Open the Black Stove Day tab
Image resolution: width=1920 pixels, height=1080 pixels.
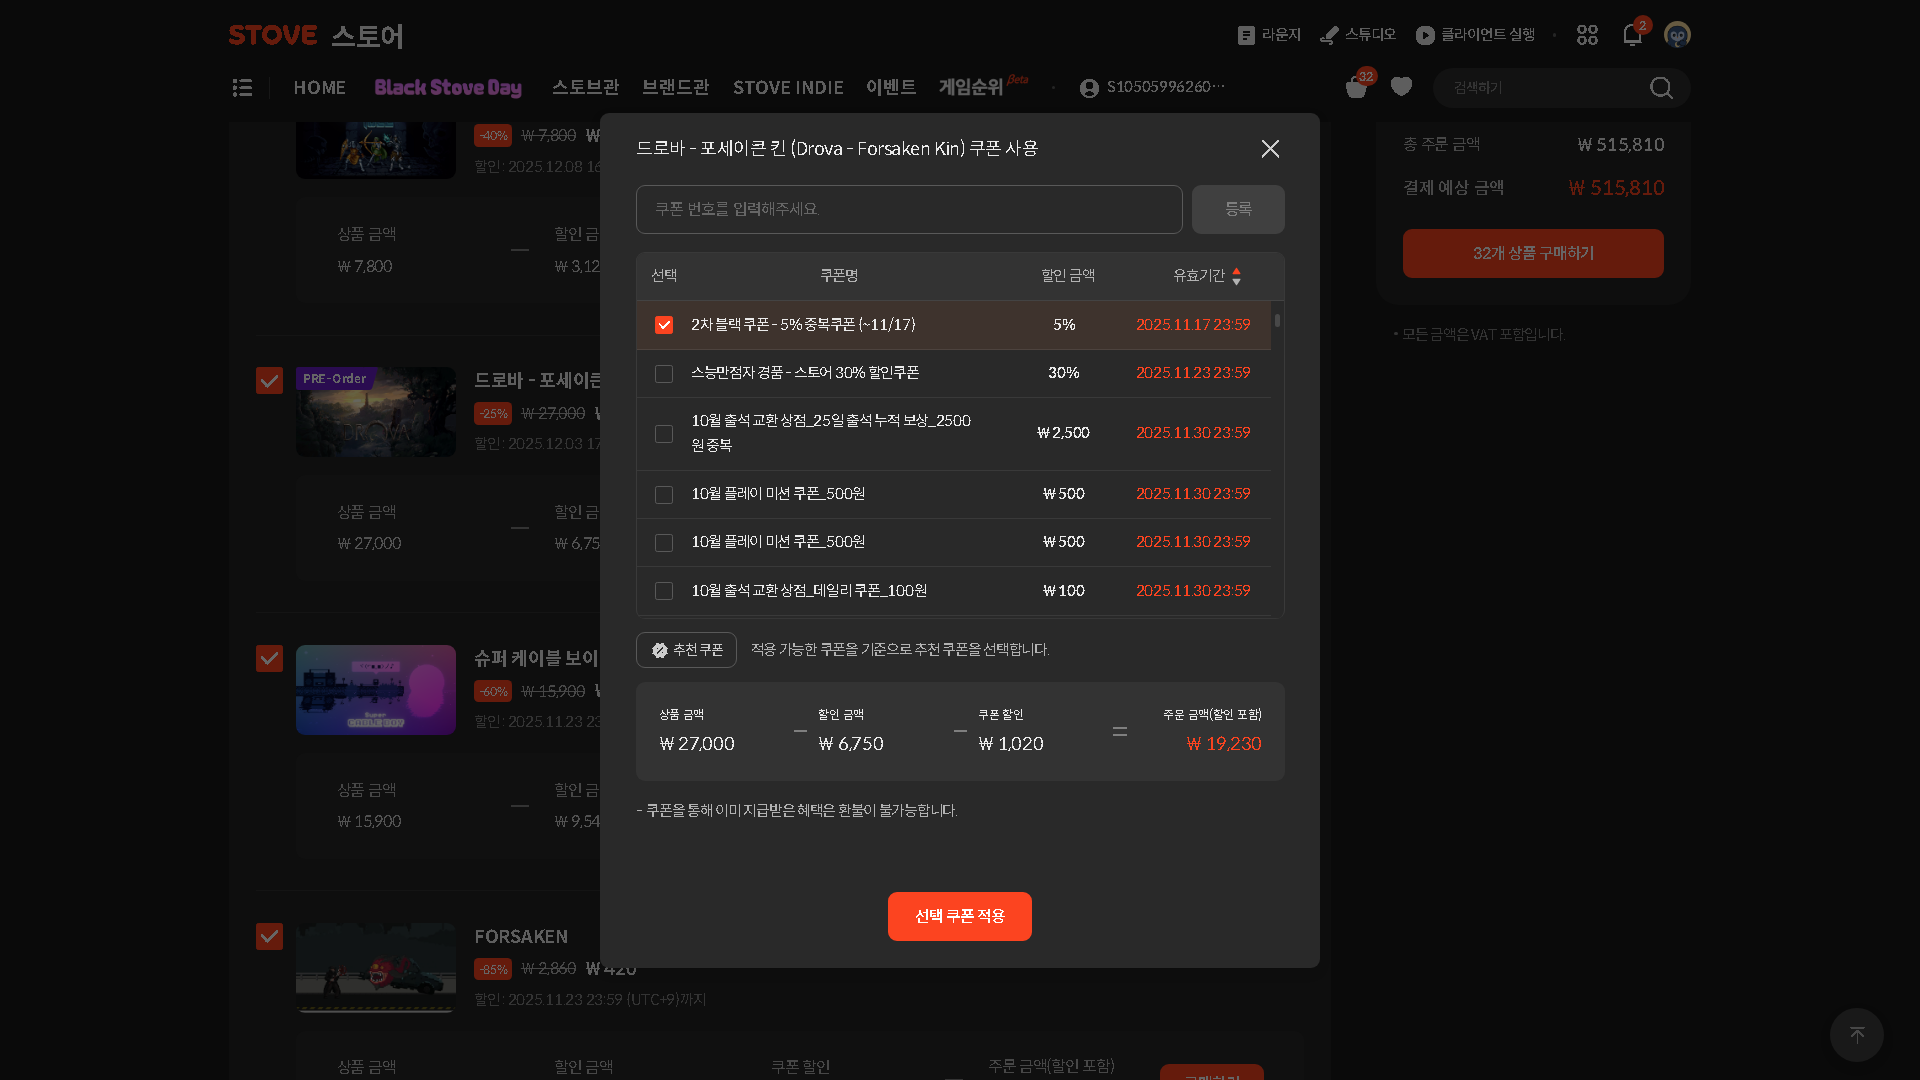coord(448,88)
